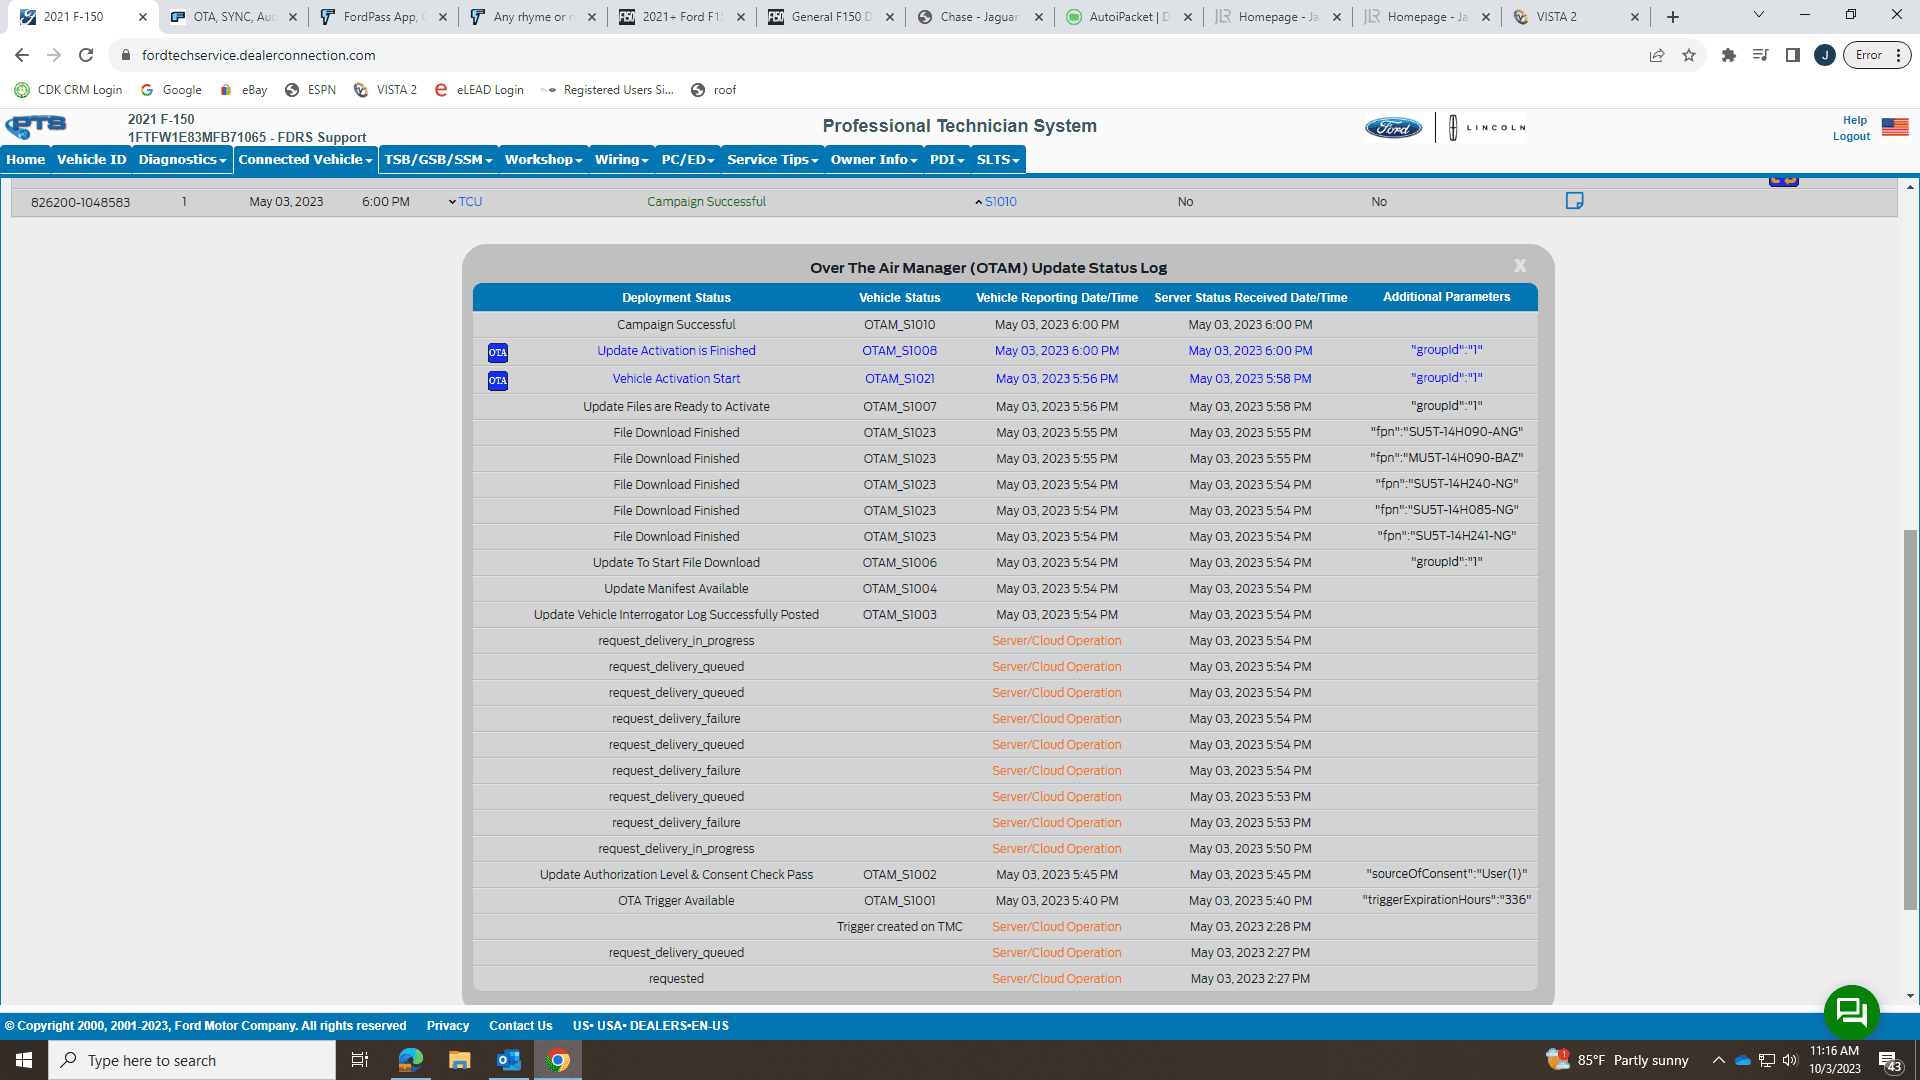Click the page vertical scrollbar thumb
The height and width of the screenshot is (1080, 1920).
coord(1910,720)
